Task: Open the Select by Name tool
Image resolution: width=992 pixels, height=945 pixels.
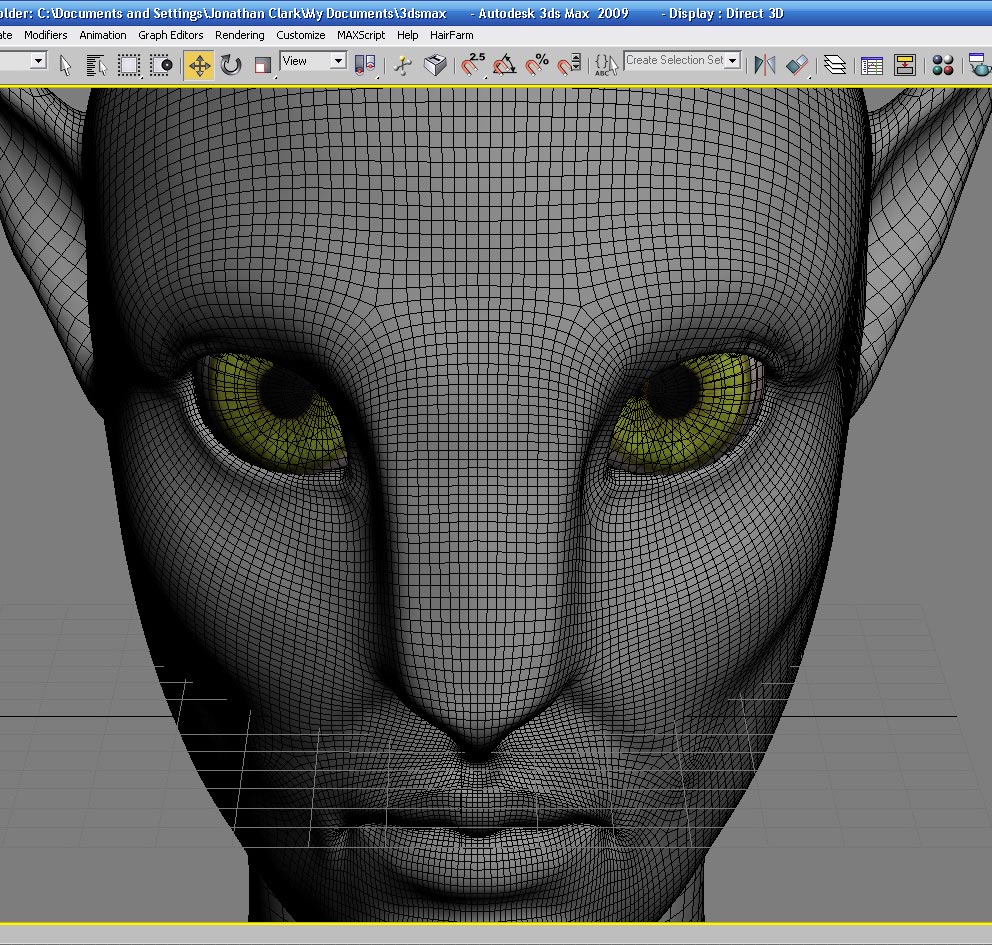Action: [97, 65]
